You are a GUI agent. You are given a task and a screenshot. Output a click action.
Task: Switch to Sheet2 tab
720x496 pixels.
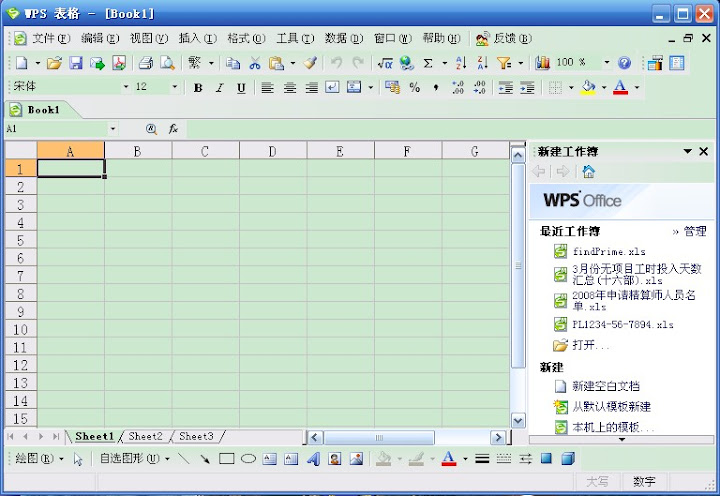(146, 436)
